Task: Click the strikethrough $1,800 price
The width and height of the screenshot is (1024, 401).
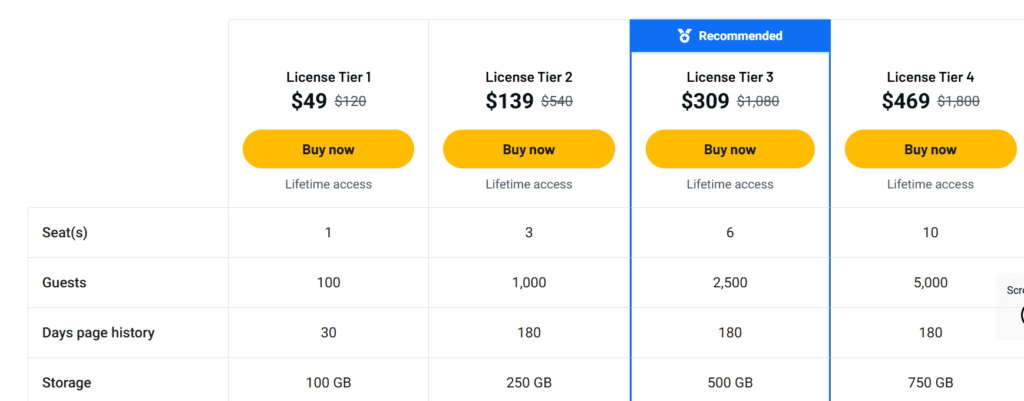Action: 958,101
